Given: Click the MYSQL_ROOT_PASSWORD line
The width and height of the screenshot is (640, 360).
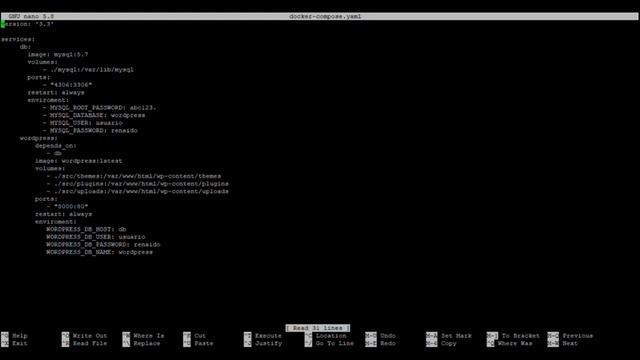Looking at the screenshot, I should pyautogui.click(x=100, y=108).
